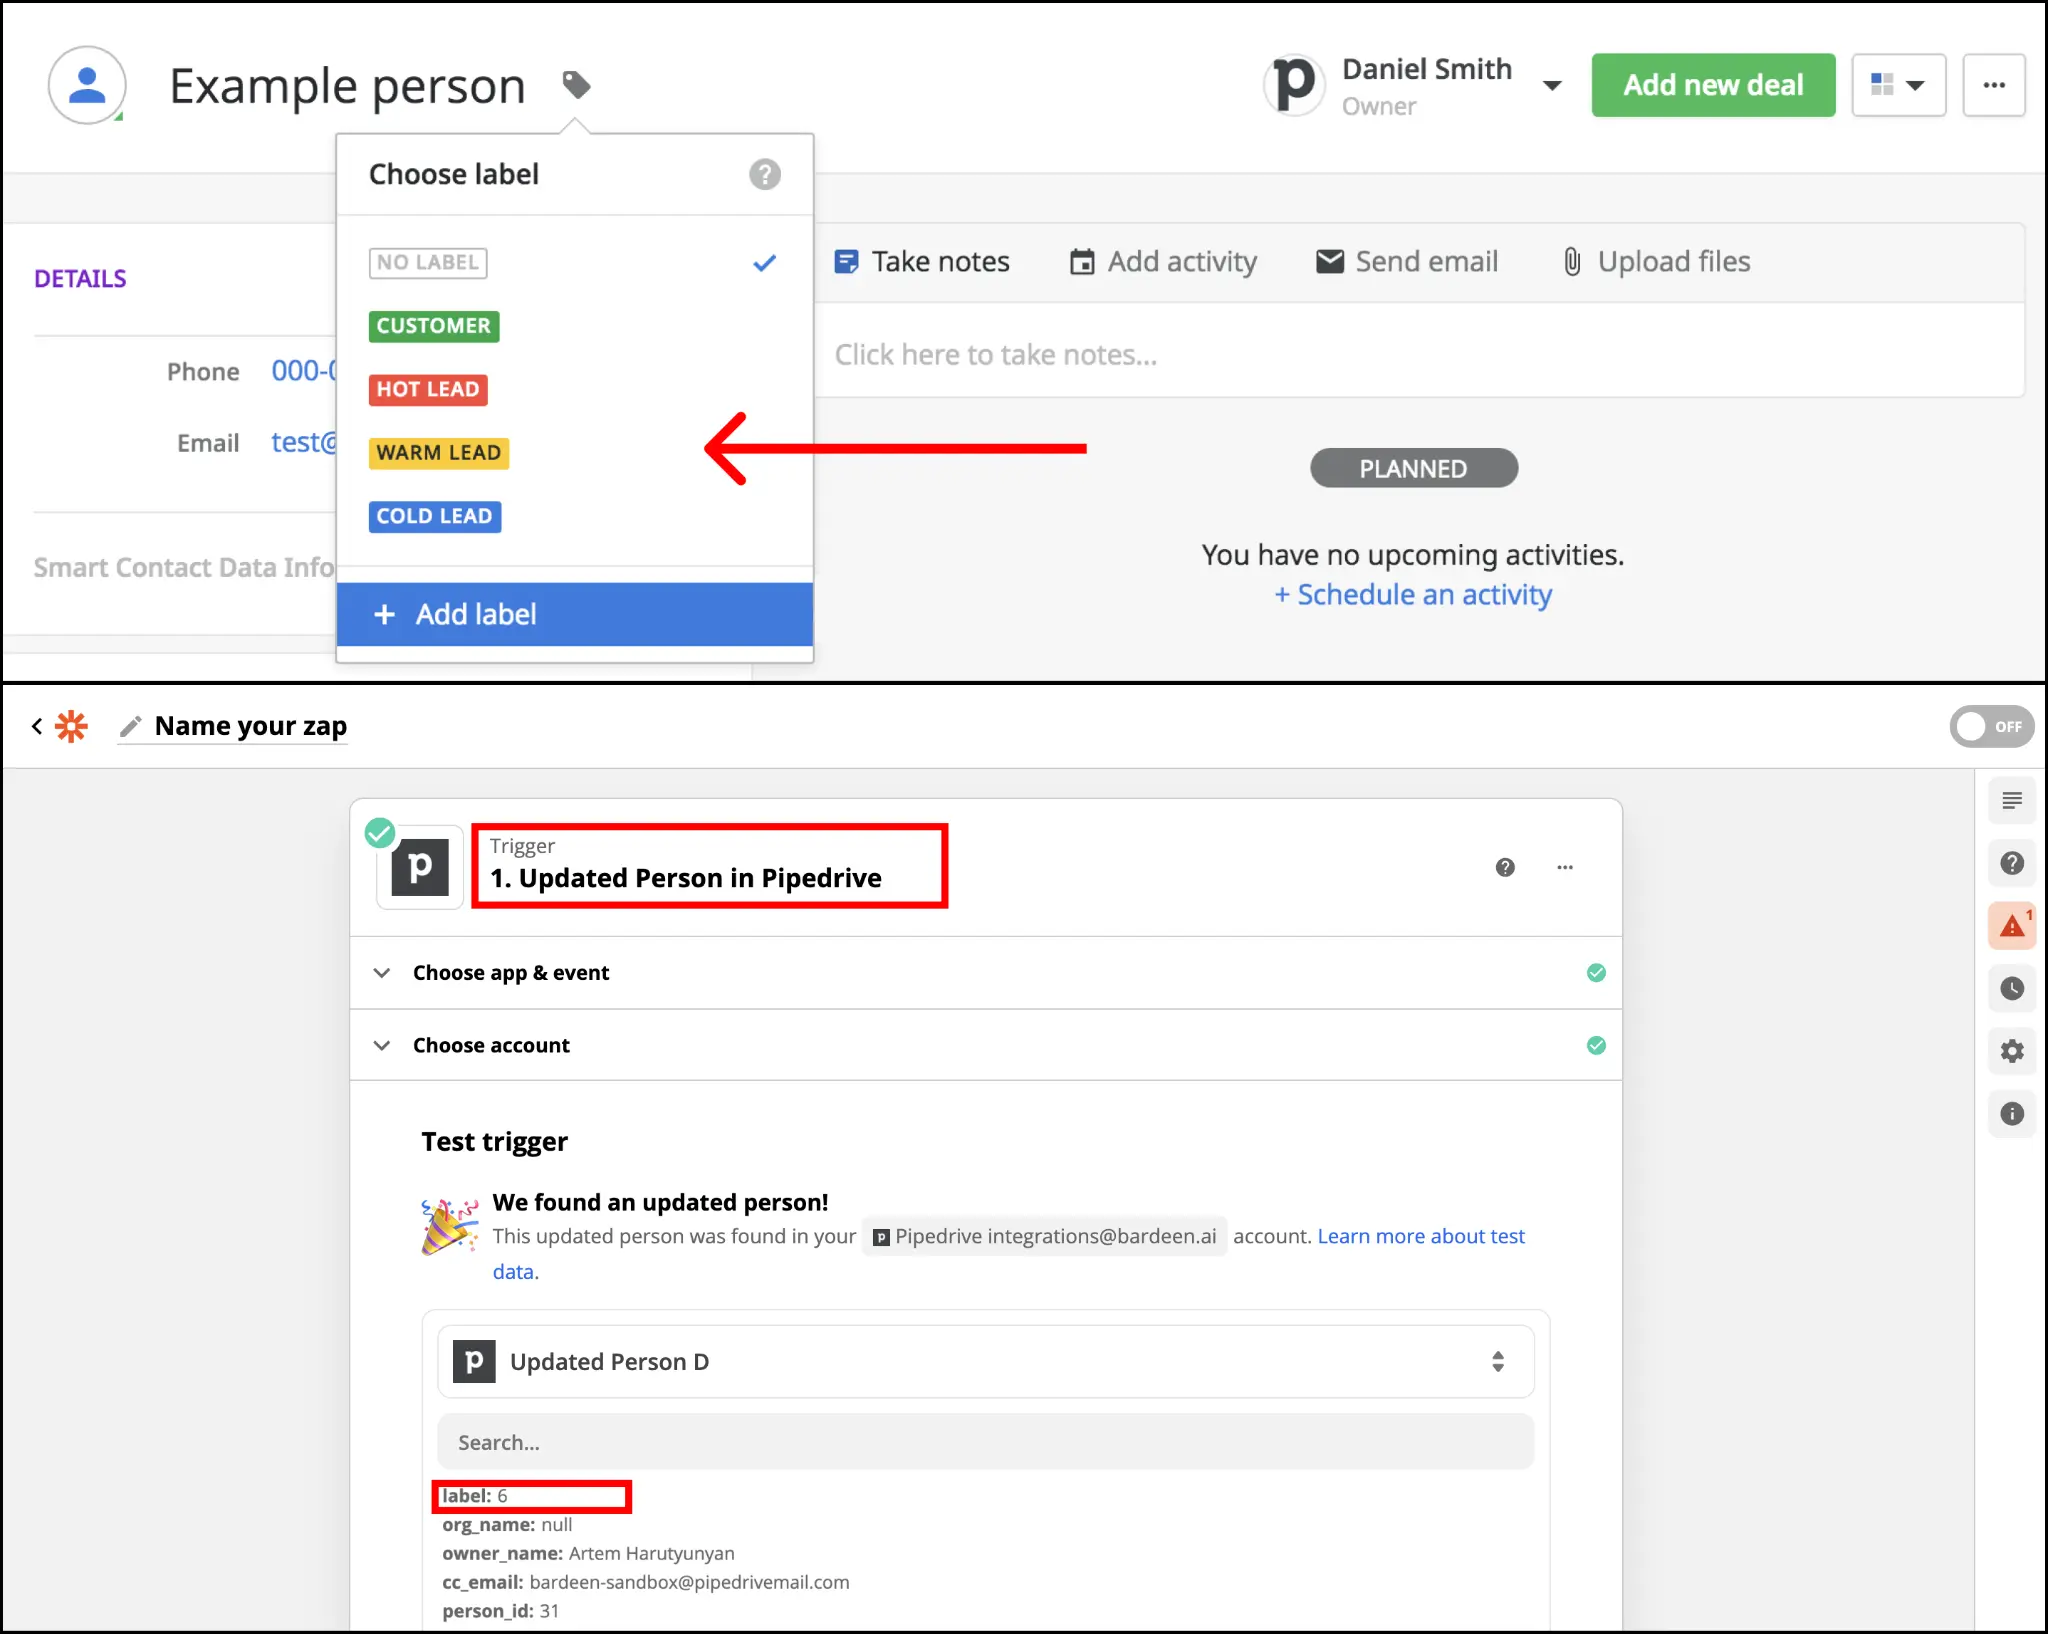
Task: Open the Updated Person D sample selector
Action: 985,1362
